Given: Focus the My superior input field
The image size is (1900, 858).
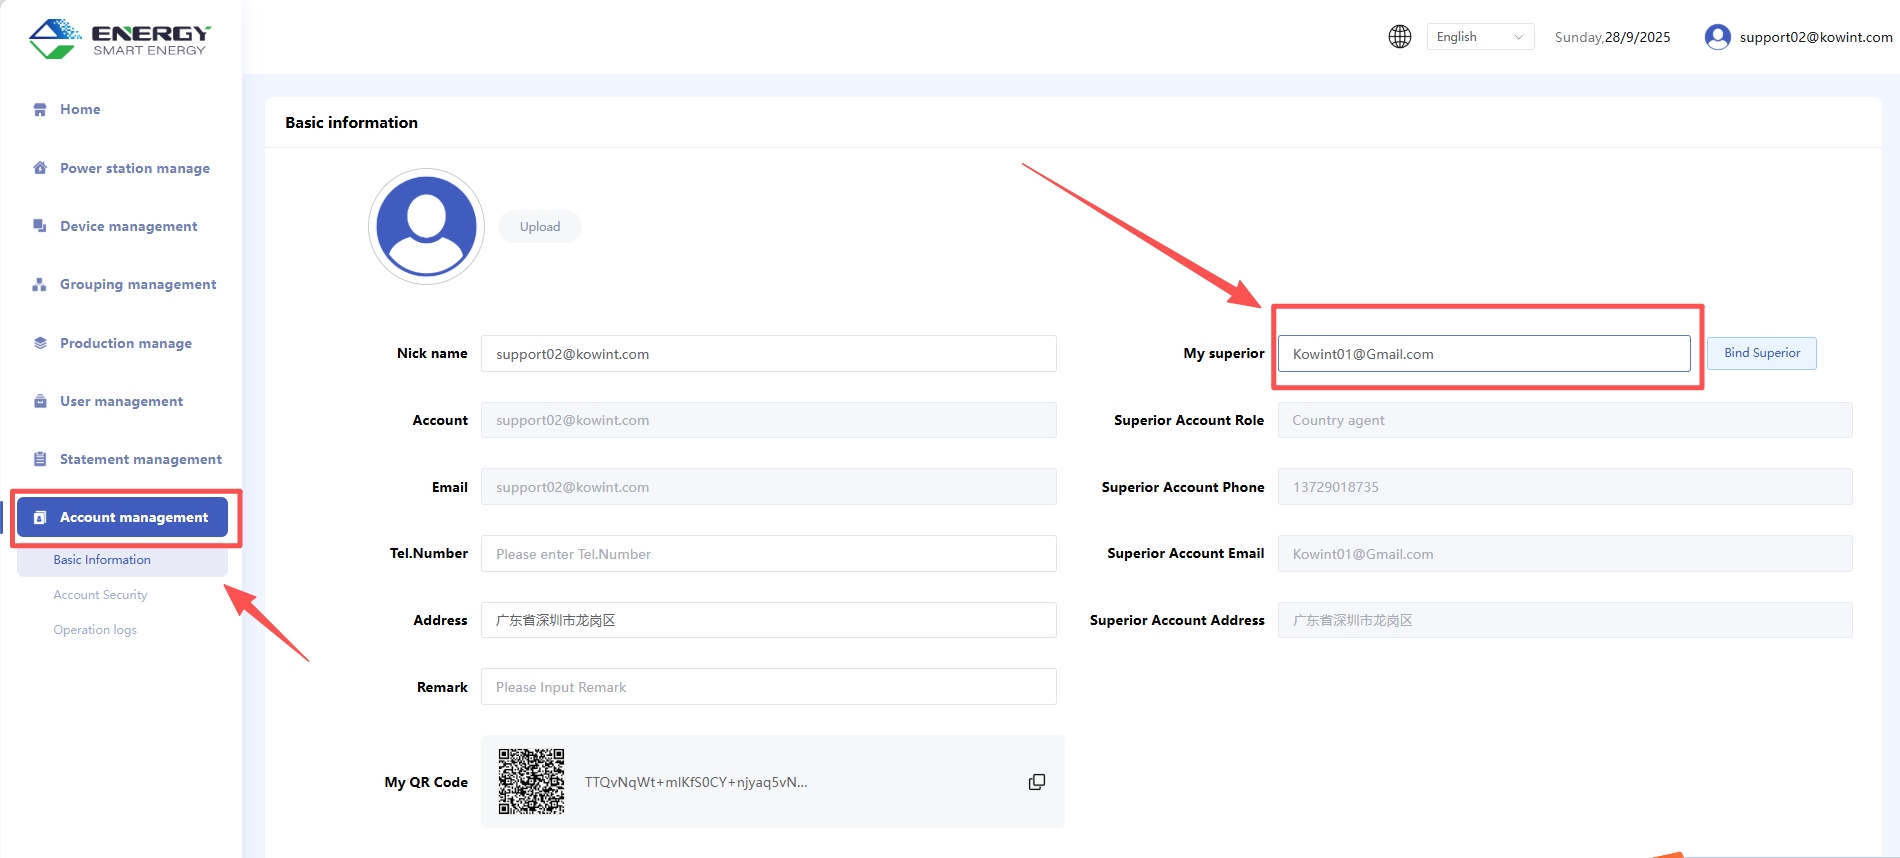Looking at the screenshot, I should coord(1483,354).
